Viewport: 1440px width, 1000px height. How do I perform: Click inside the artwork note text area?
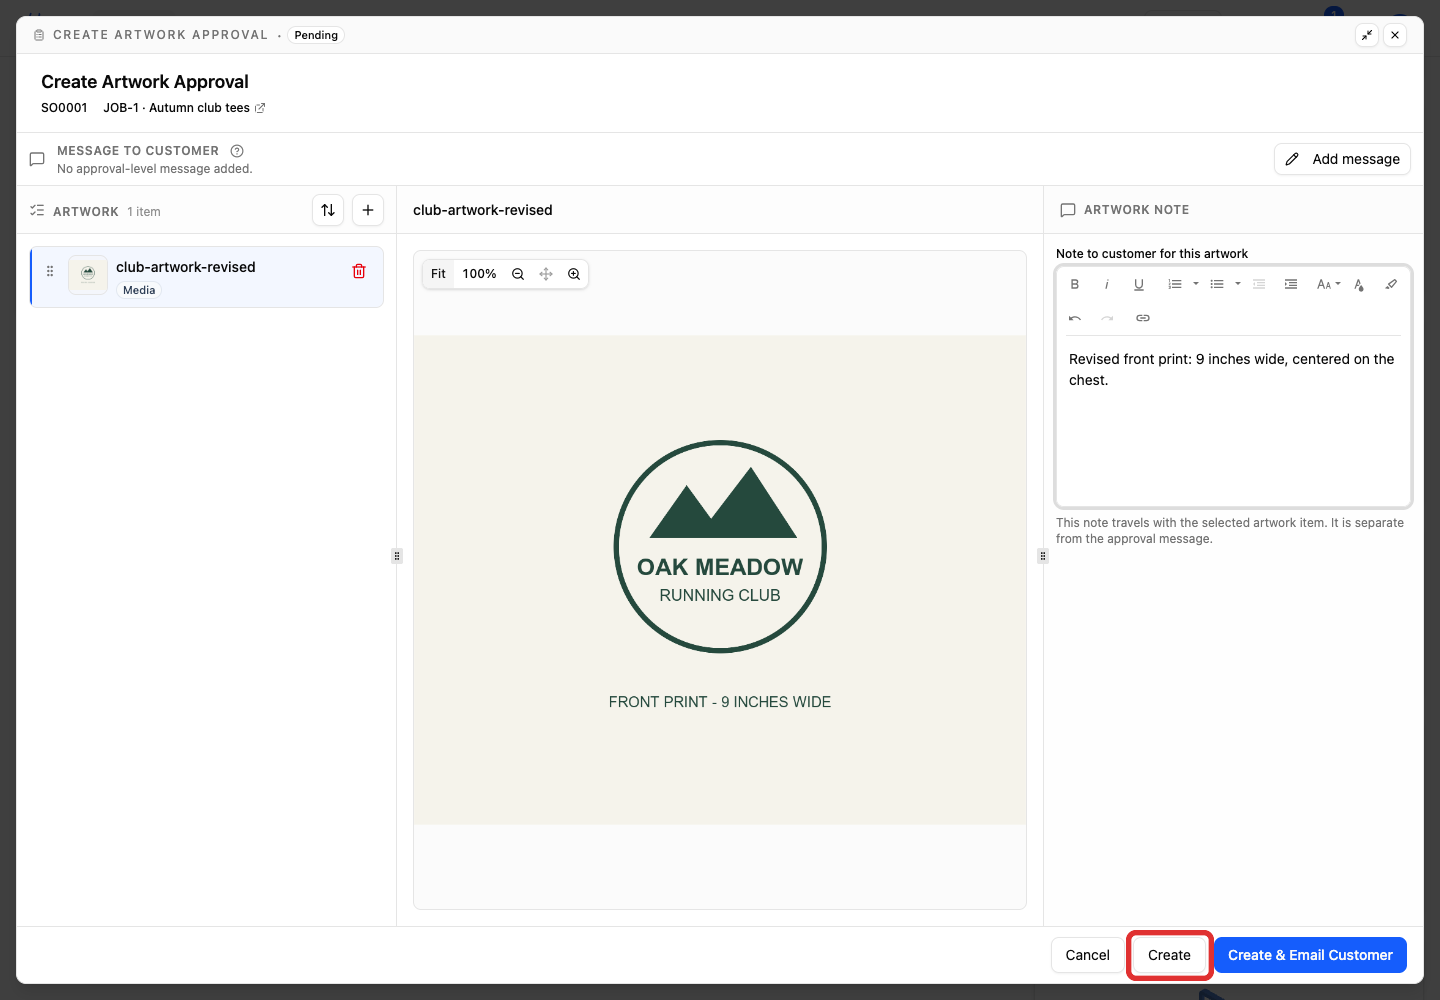(1234, 420)
